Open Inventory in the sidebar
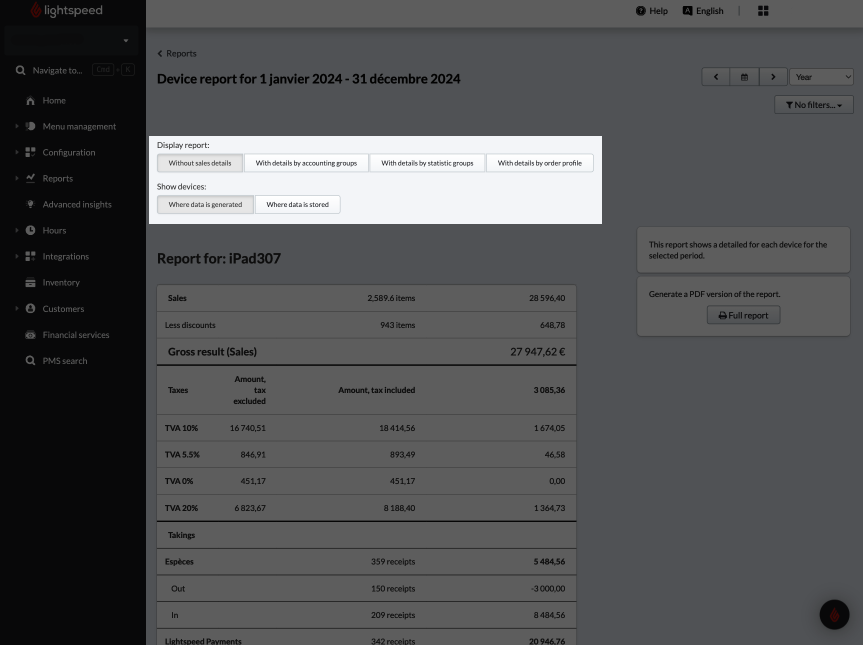 61,282
